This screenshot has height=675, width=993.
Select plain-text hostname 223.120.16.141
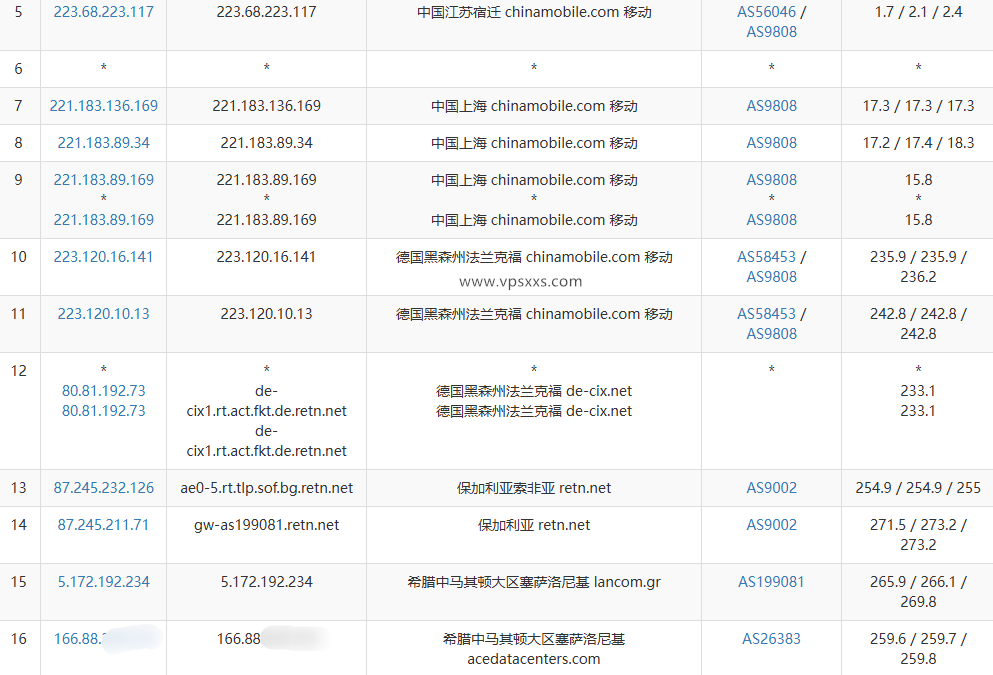pos(267,257)
